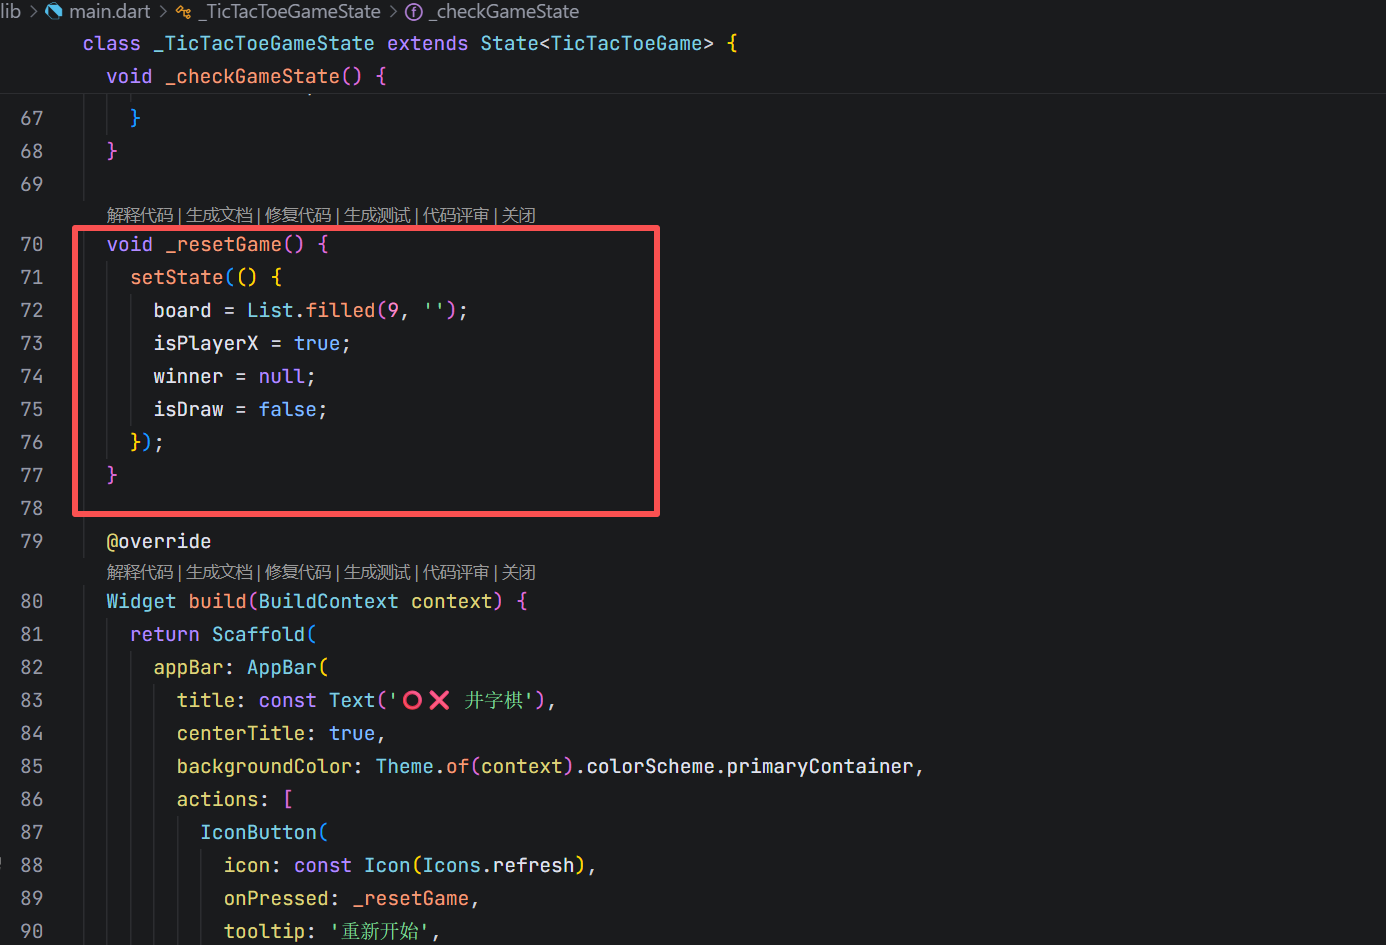Click isPlayerX variable on line 73
This screenshot has width=1386, height=945.
206,344
